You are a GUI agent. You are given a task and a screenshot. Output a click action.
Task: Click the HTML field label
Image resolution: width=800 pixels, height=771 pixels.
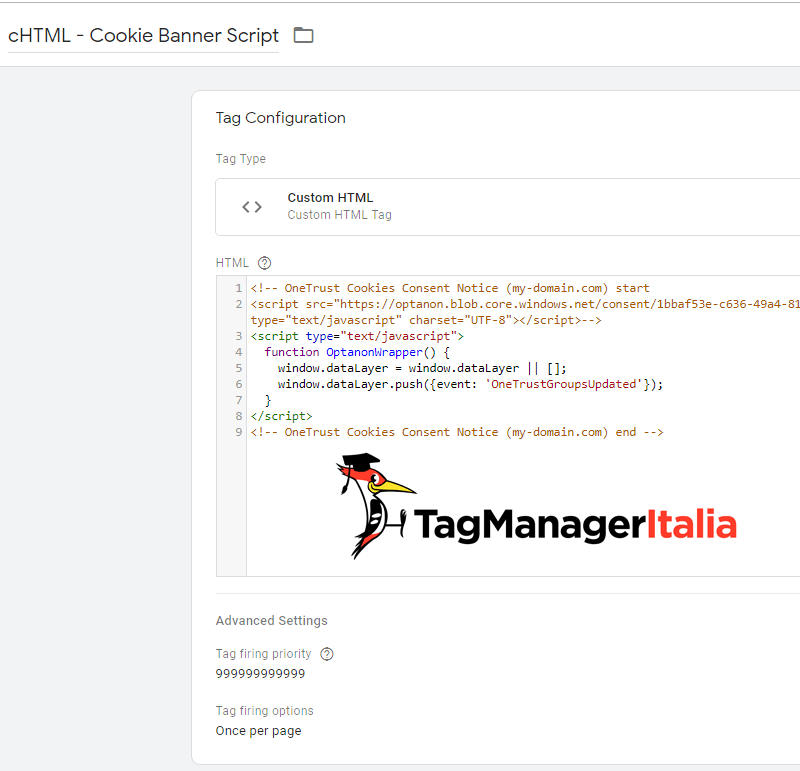tap(232, 263)
